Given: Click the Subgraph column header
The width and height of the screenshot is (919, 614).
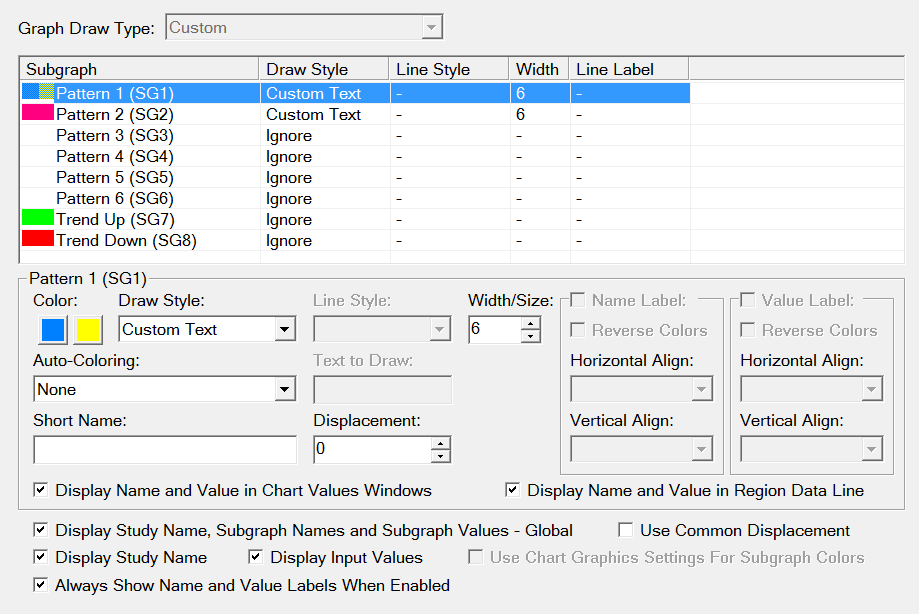Looking at the screenshot, I should pos(139,69).
